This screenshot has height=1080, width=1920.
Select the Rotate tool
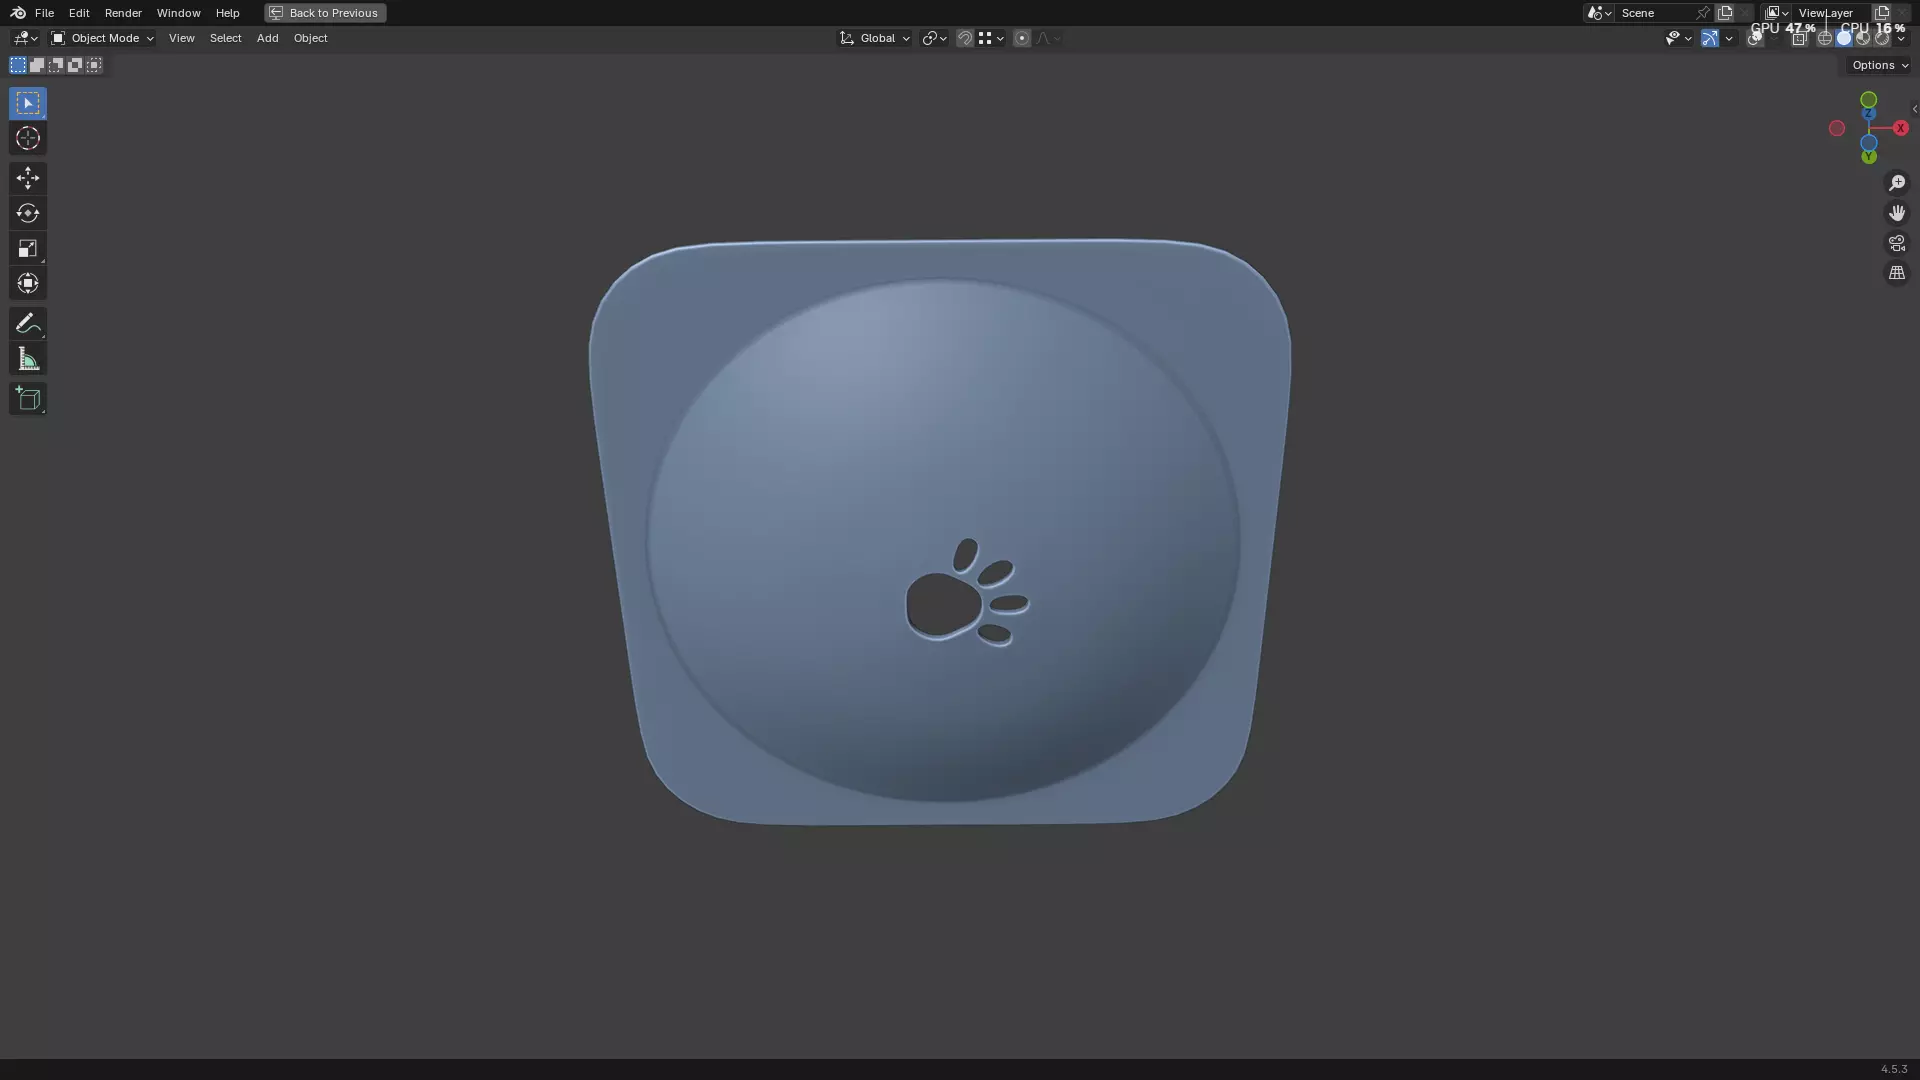click(x=28, y=213)
